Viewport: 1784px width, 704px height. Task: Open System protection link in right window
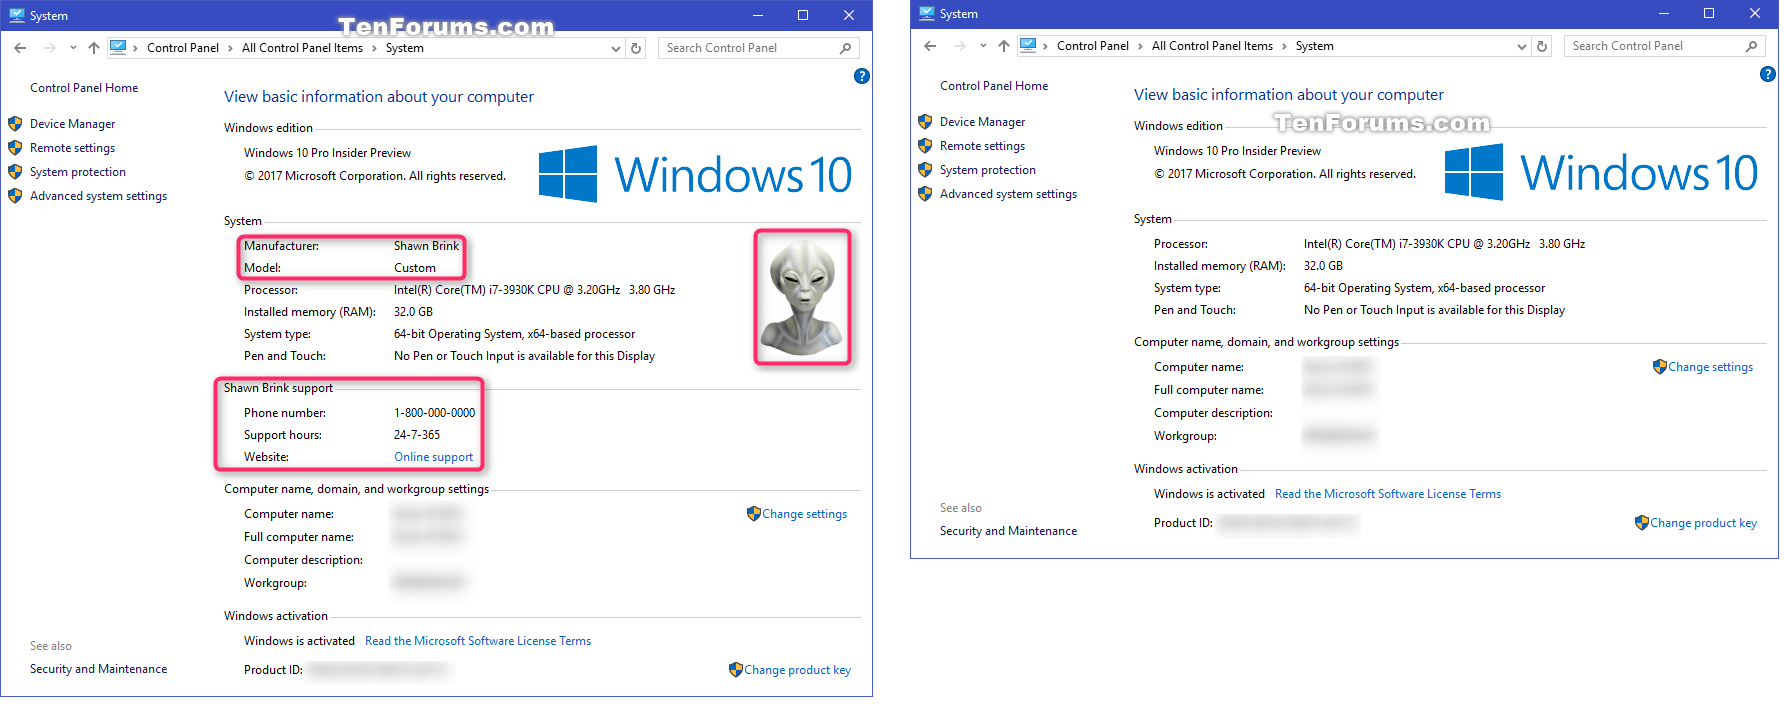988,170
